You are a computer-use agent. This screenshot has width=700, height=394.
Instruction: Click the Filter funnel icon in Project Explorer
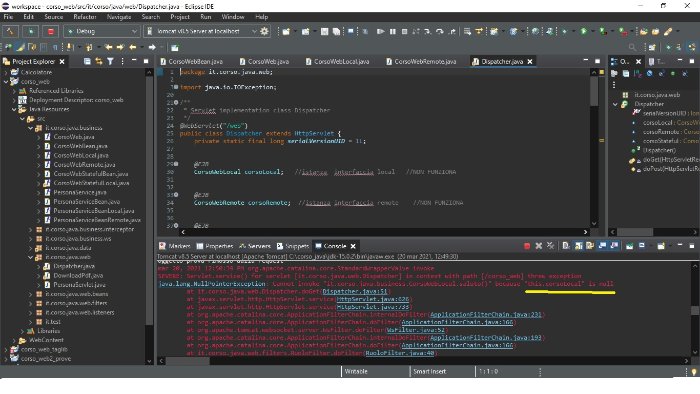click(110, 62)
